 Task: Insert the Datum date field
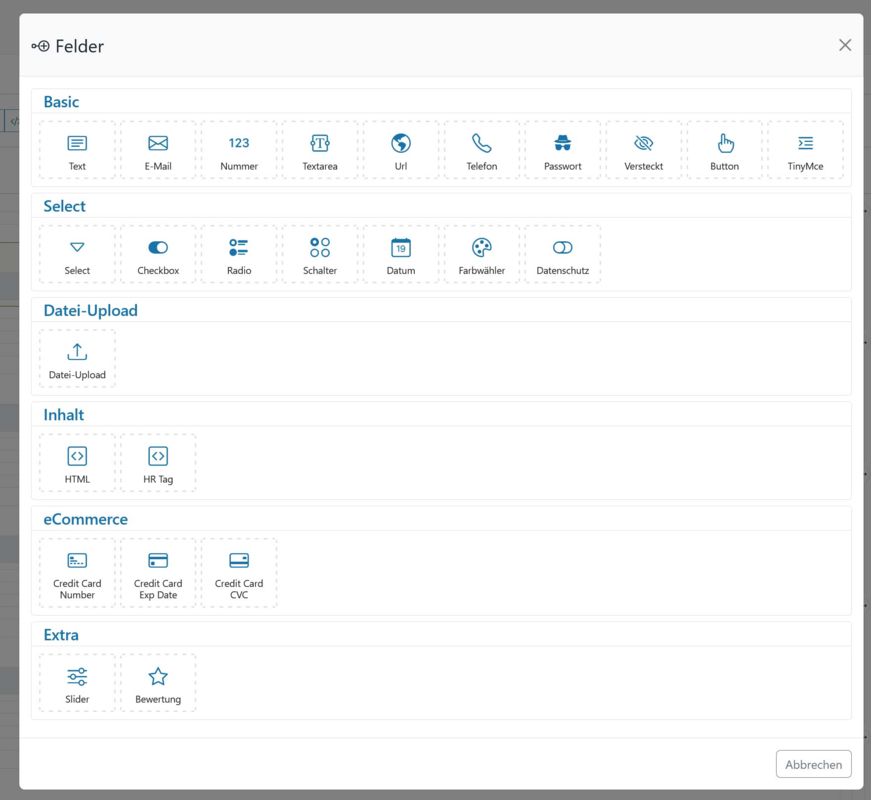click(401, 254)
